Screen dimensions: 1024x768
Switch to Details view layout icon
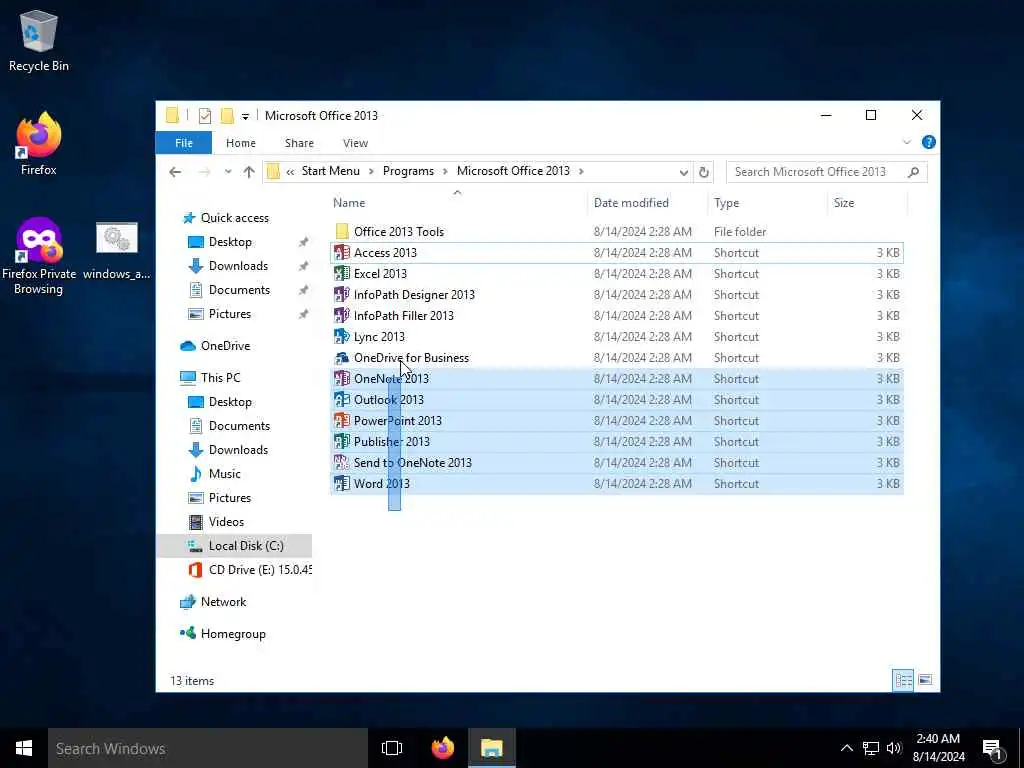[x=903, y=680]
